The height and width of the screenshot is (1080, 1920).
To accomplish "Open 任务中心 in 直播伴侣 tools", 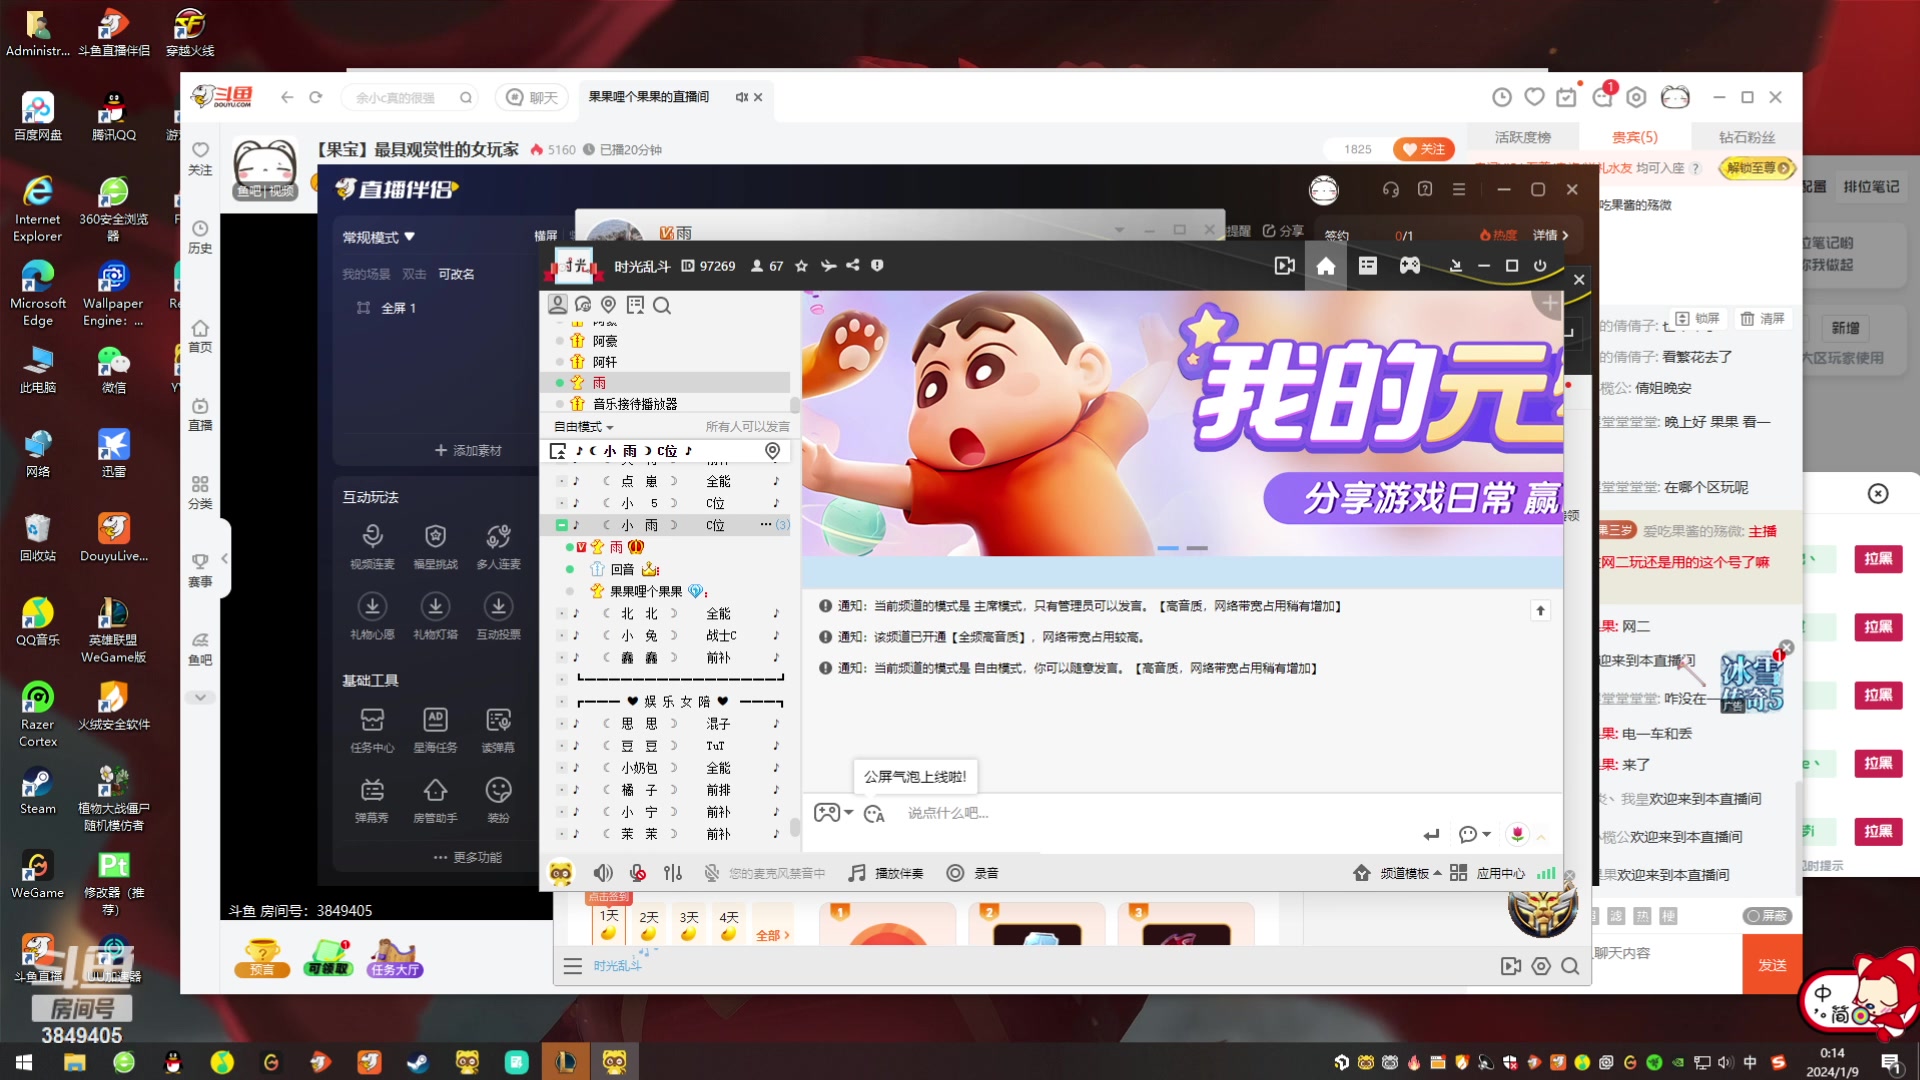I will pos(372,730).
